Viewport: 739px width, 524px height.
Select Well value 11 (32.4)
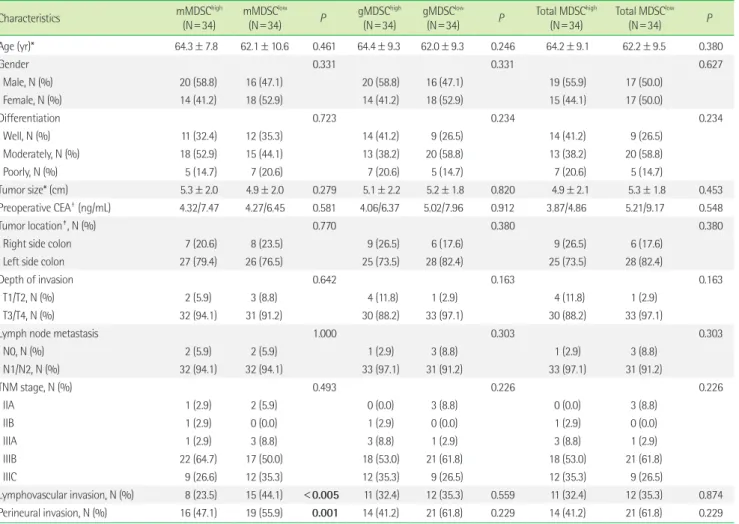point(199,136)
